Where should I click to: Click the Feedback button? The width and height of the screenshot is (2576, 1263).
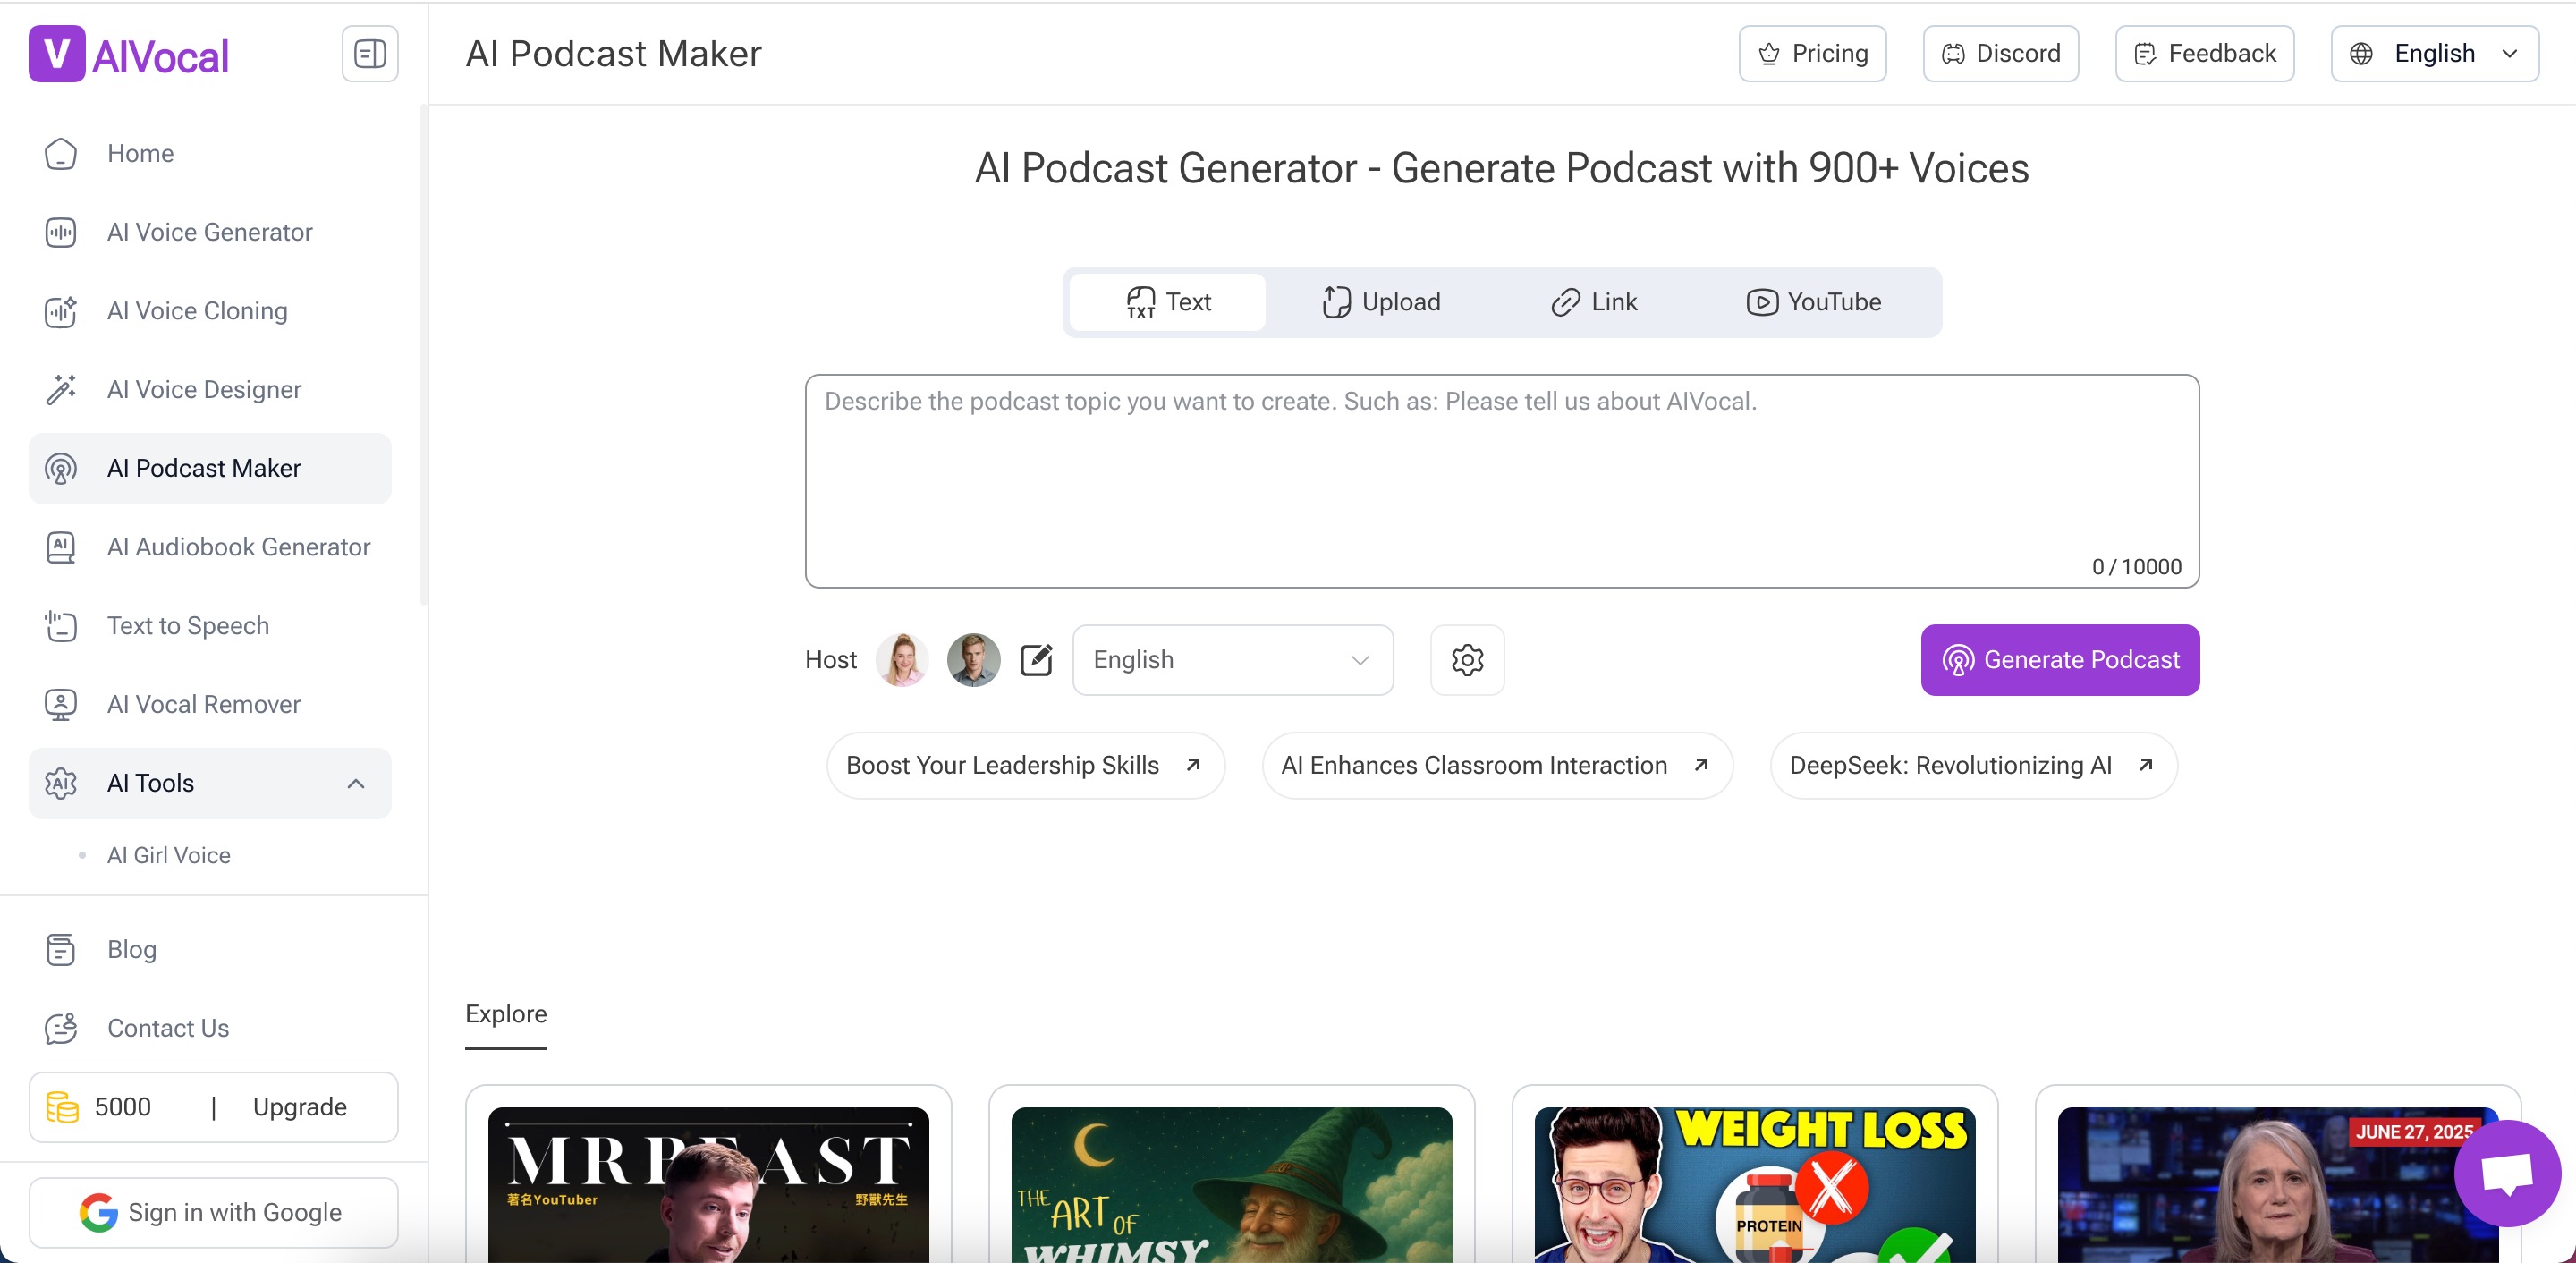(2205, 54)
